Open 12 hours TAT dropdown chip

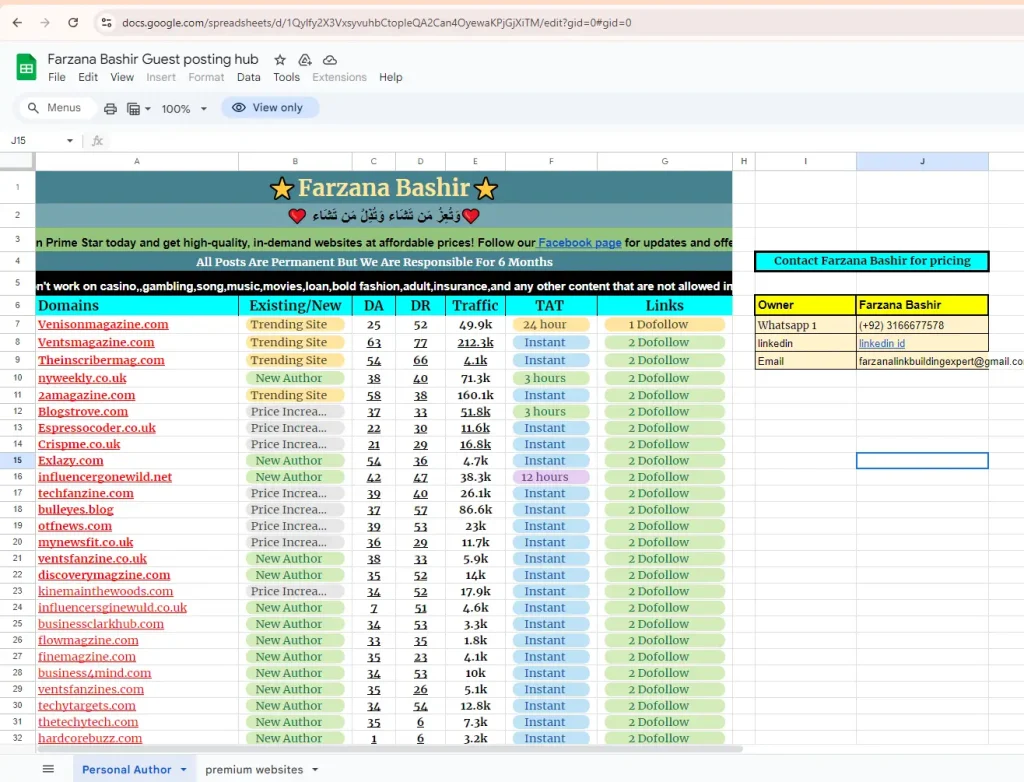click(x=551, y=477)
